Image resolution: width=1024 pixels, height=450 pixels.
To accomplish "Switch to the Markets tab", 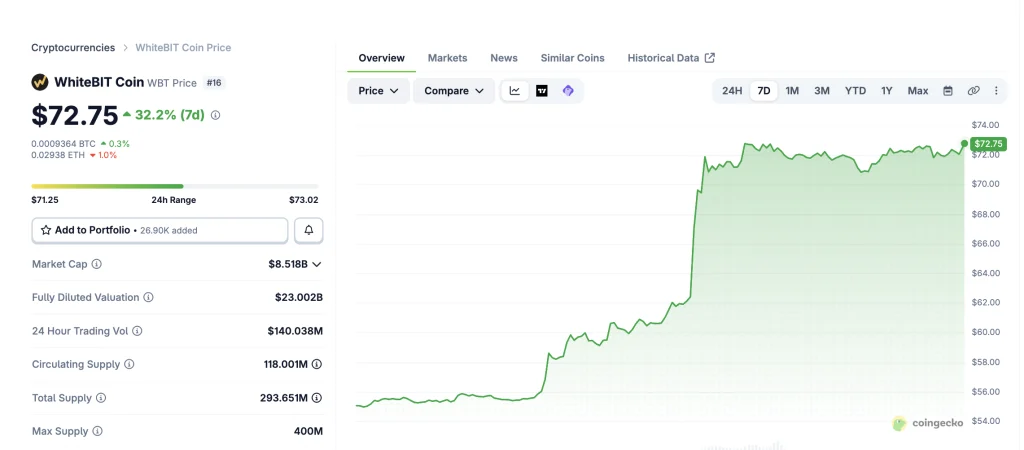I will (447, 58).
